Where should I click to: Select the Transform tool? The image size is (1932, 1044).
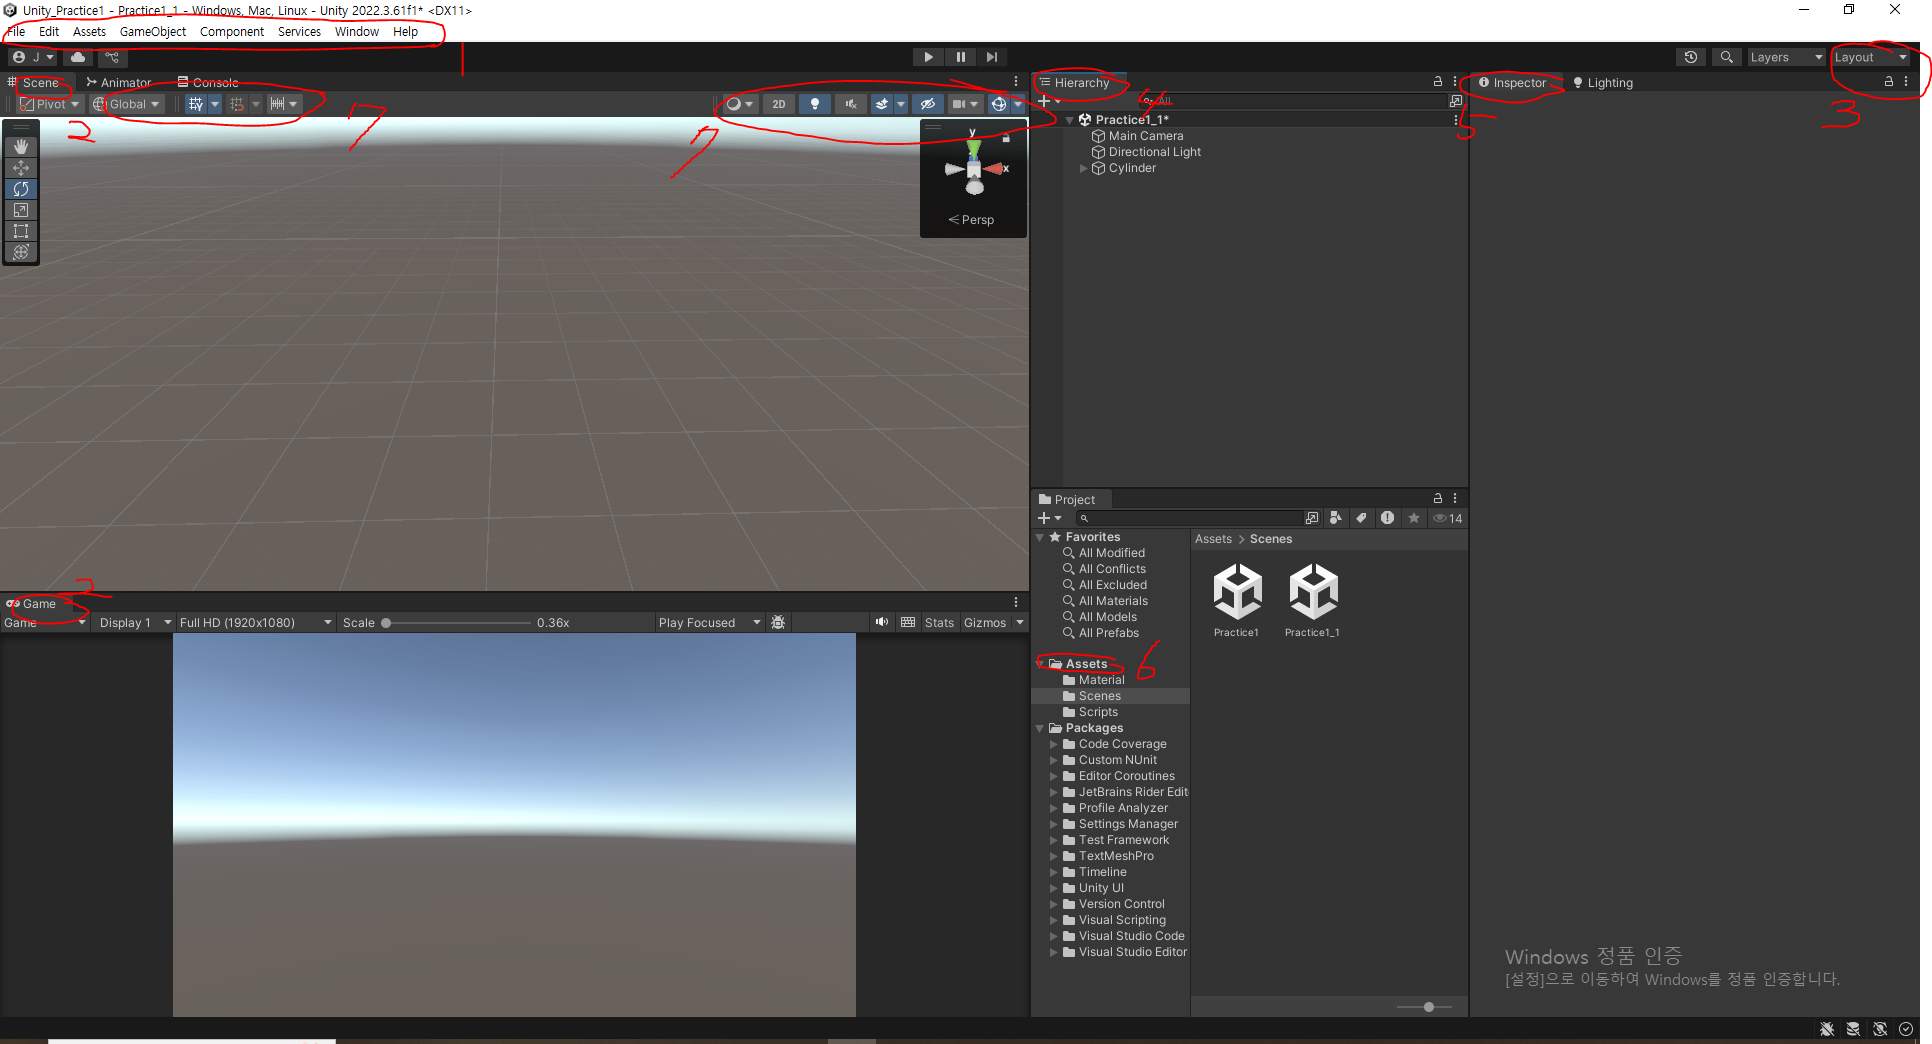(x=21, y=252)
